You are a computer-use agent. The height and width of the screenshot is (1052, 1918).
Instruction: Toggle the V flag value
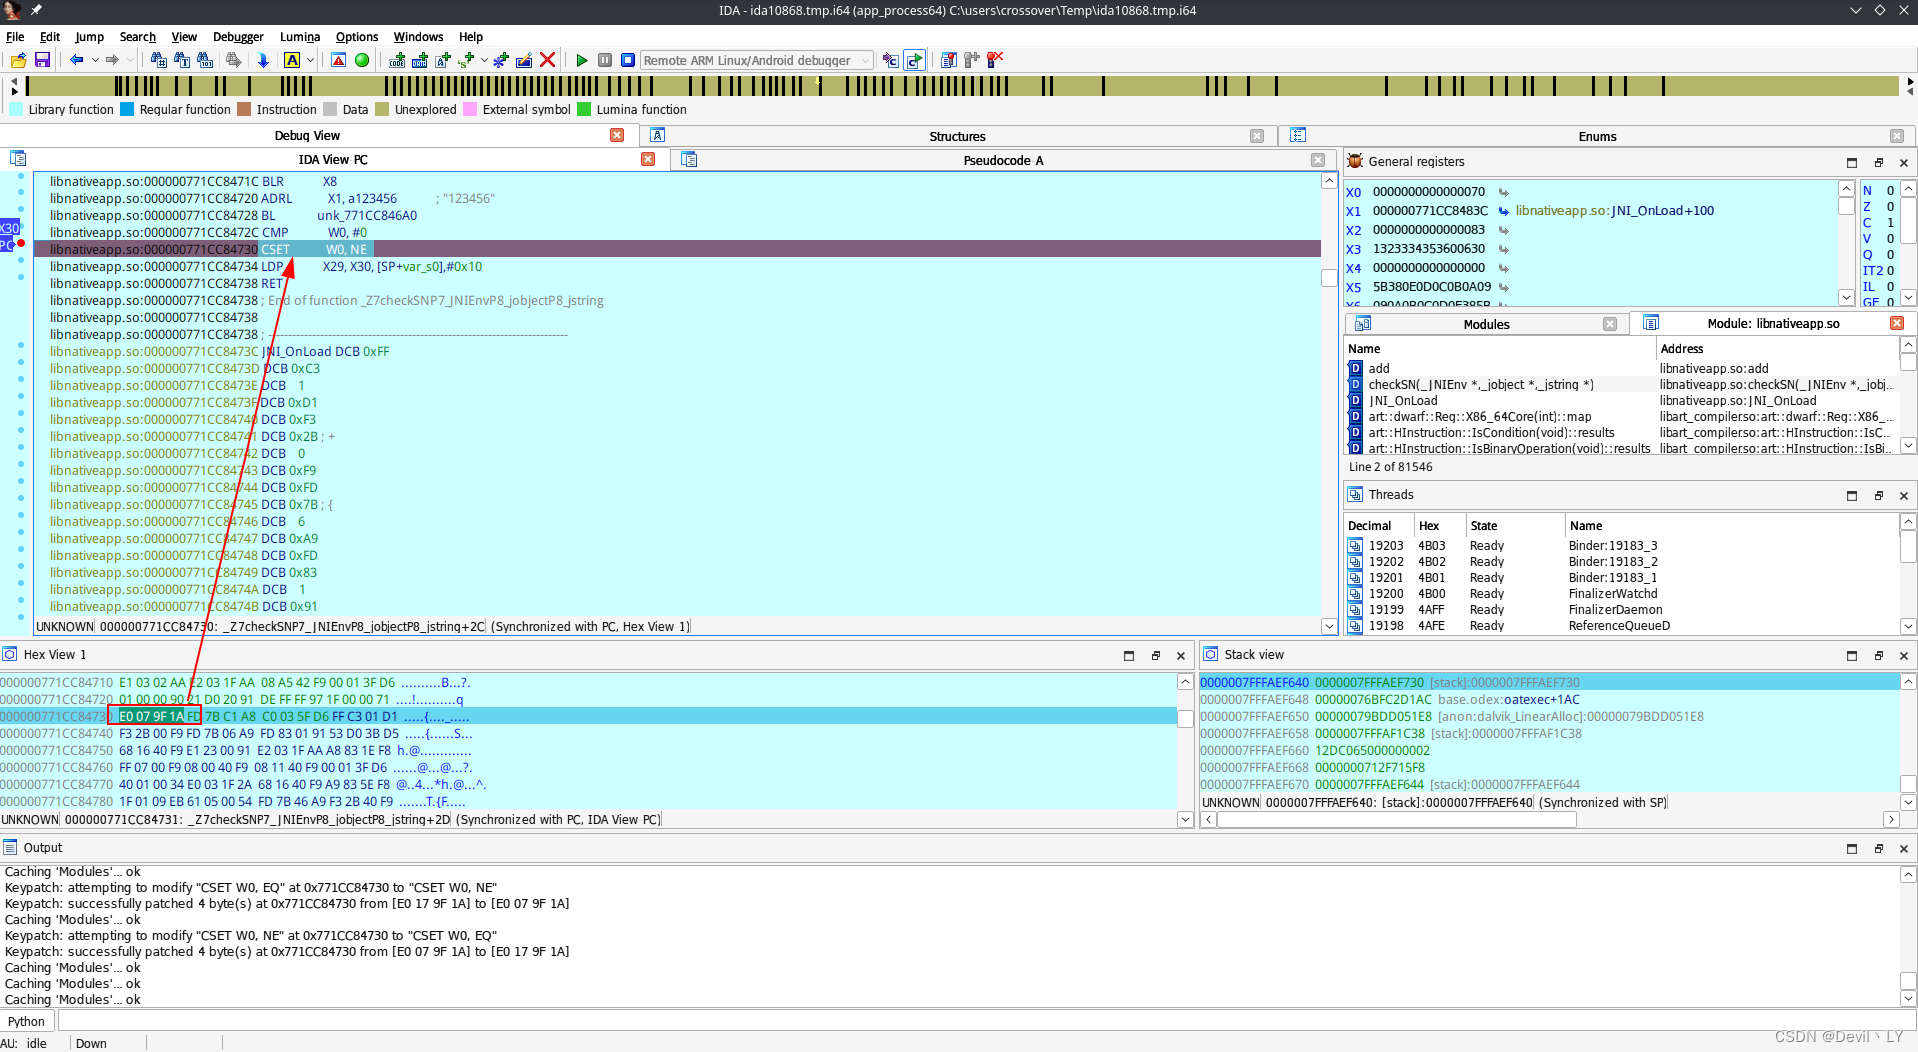click(1890, 239)
